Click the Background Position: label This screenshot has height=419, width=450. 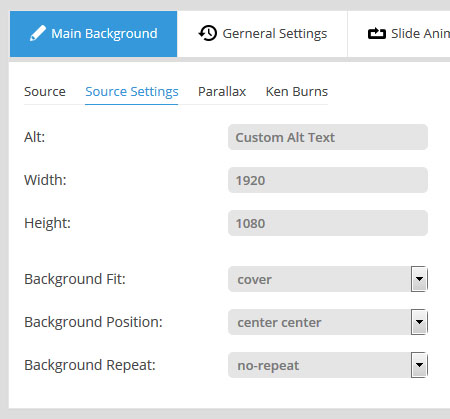93,322
